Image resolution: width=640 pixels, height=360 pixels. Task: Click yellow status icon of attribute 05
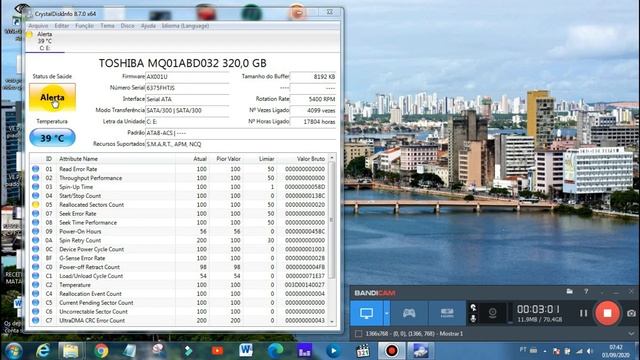(x=36, y=205)
